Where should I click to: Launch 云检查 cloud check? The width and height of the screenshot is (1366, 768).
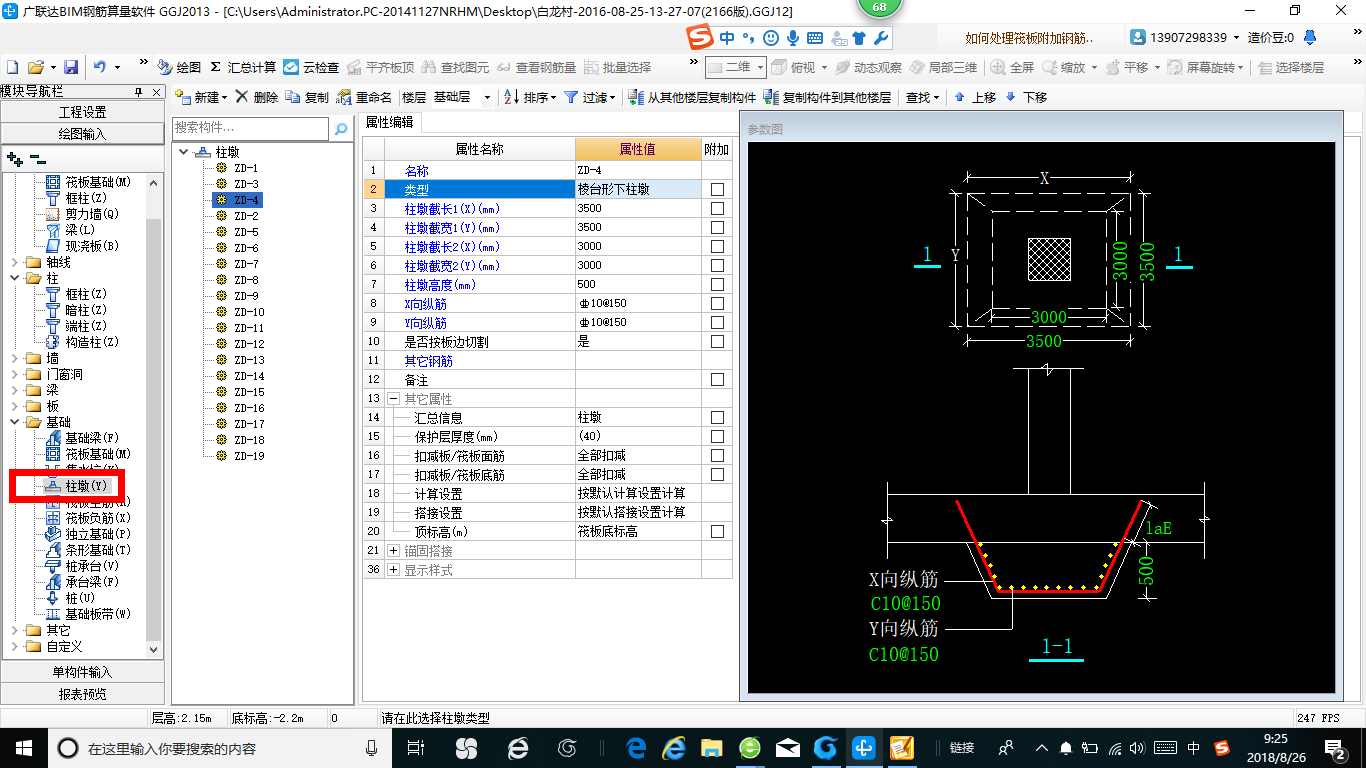311,67
